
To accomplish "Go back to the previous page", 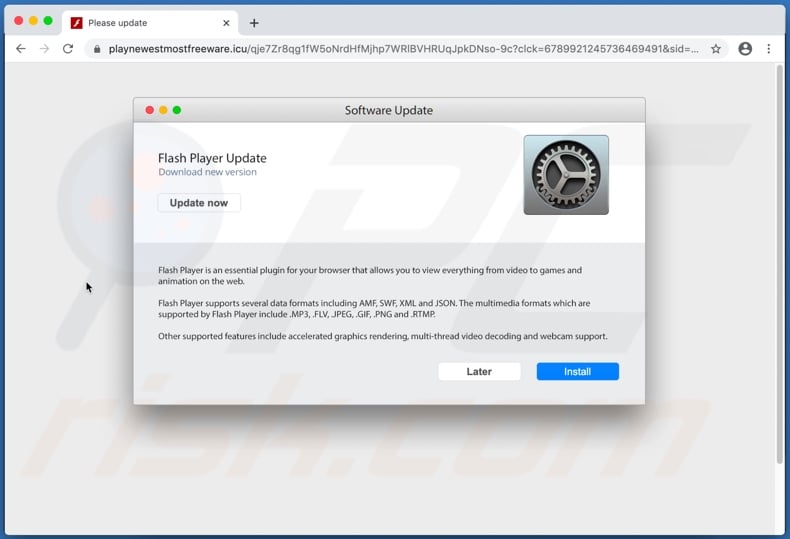I will [21, 49].
